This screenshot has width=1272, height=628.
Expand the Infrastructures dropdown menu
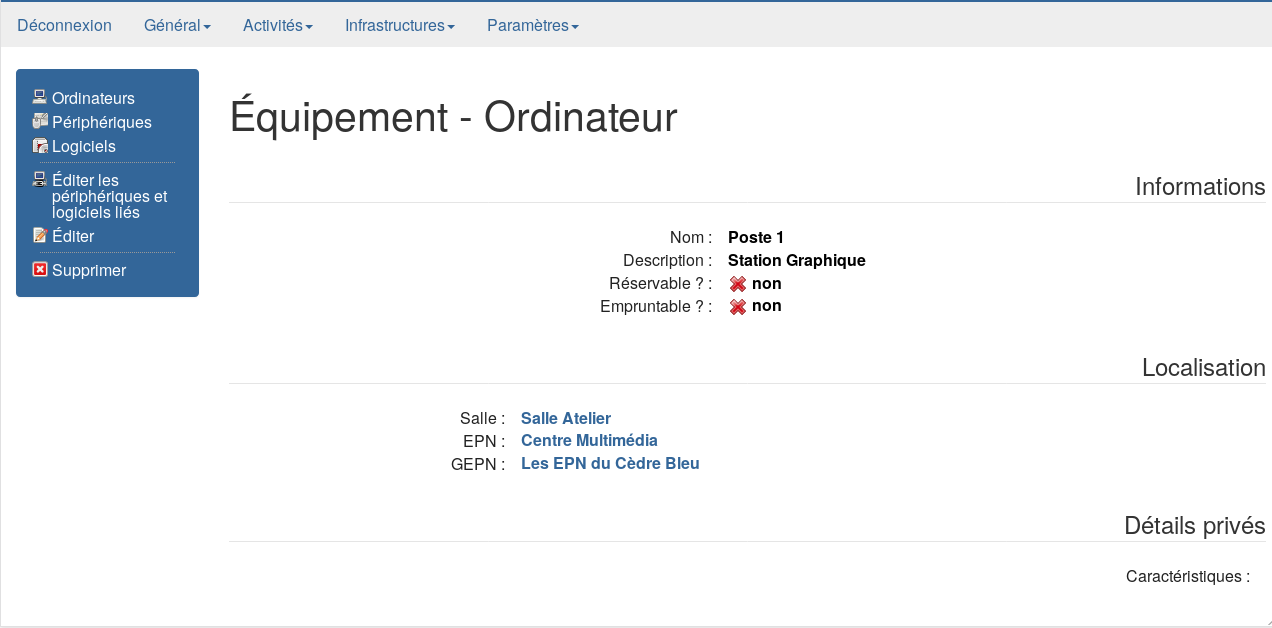[400, 26]
